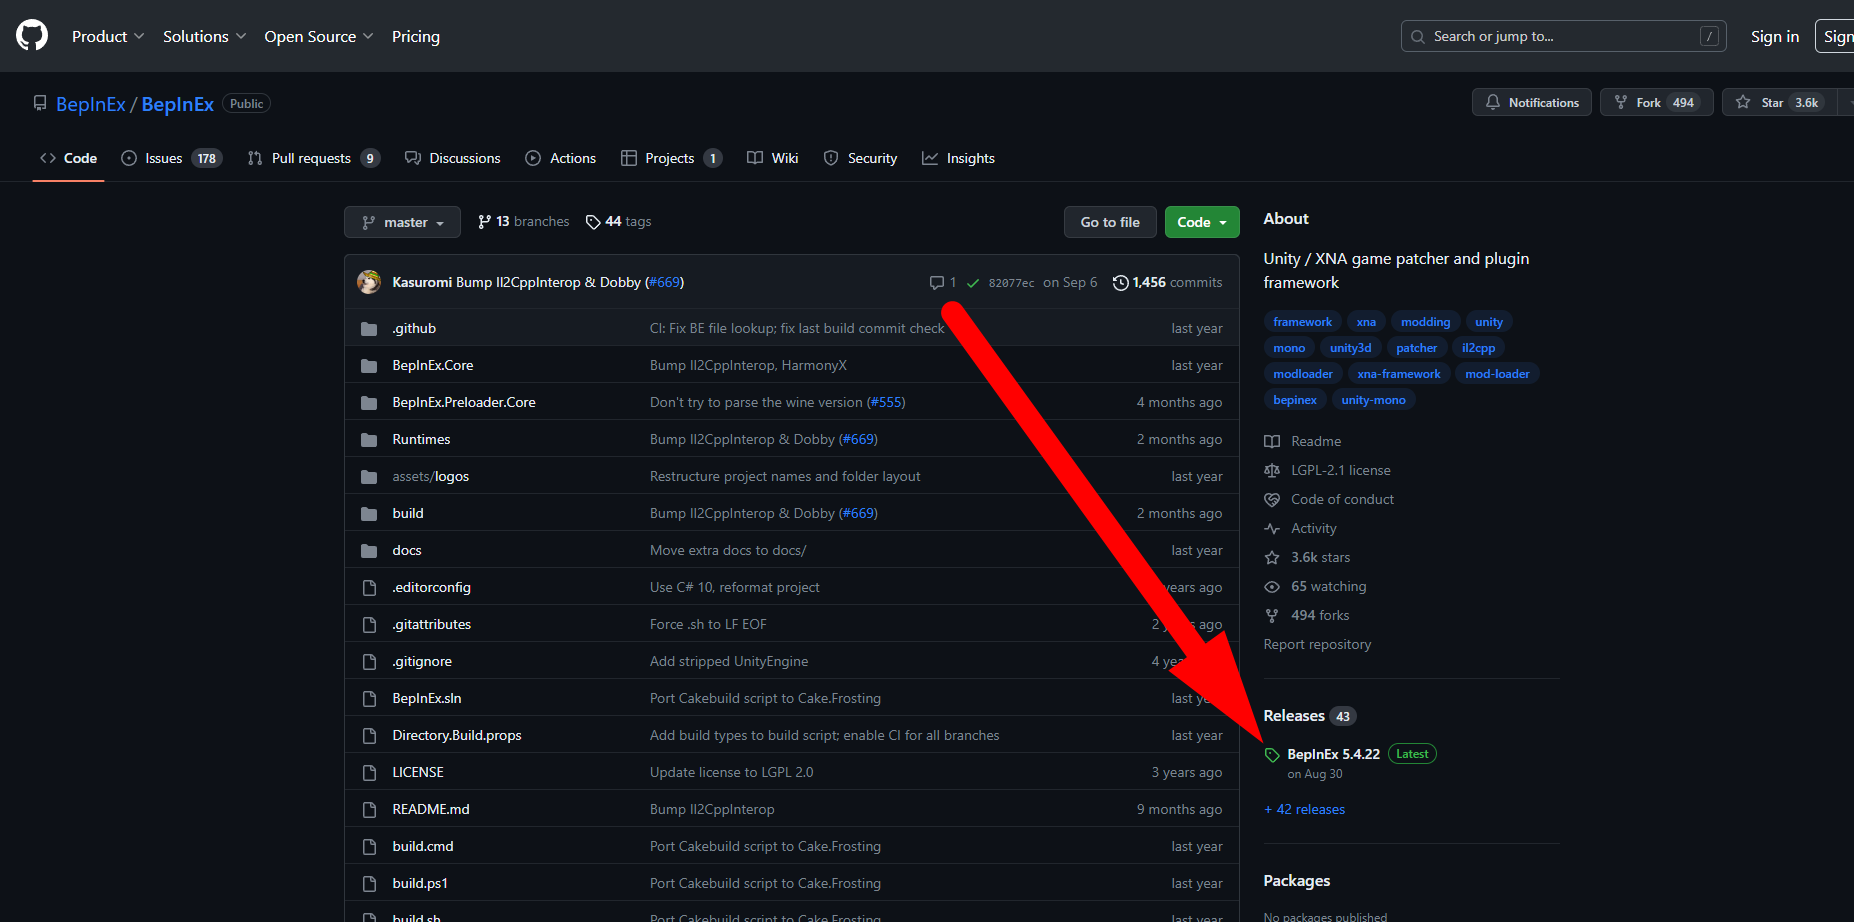Click the unity-mono topic tag

[x=1373, y=400]
